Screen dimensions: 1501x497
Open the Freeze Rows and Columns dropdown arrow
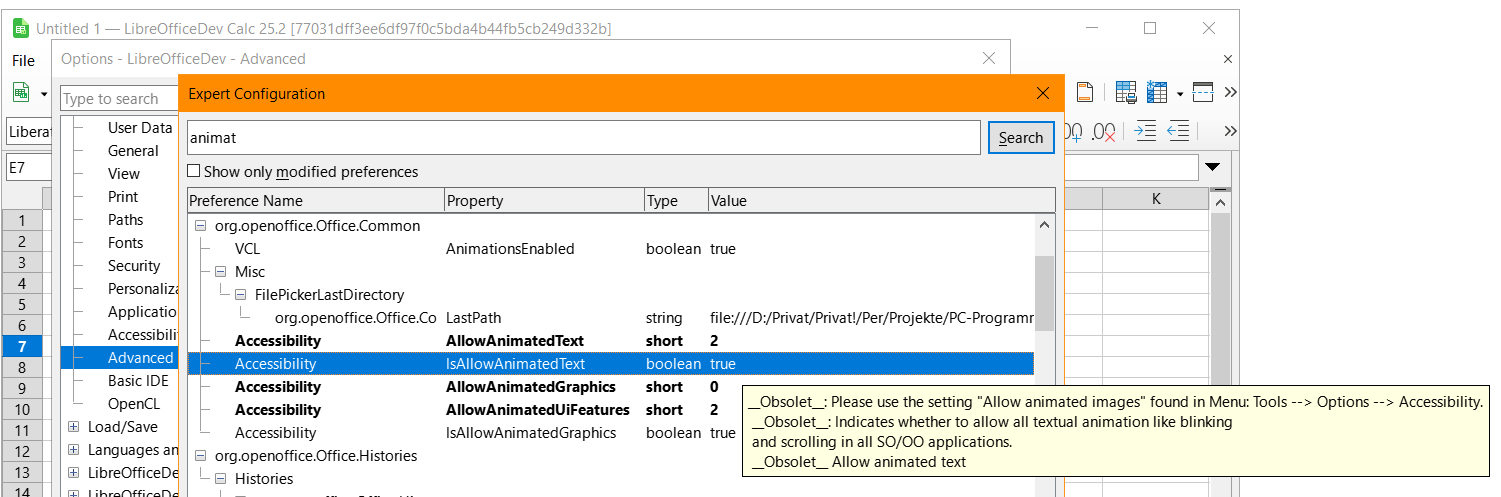pos(1180,93)
